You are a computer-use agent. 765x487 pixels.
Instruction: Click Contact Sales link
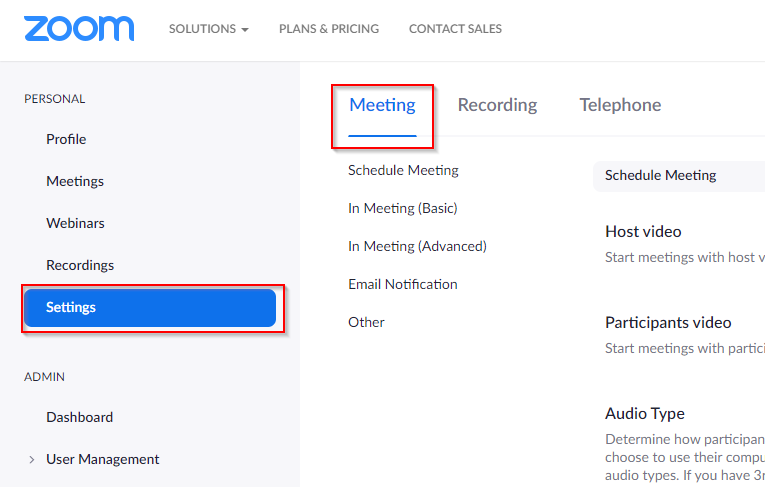(455, 29)
